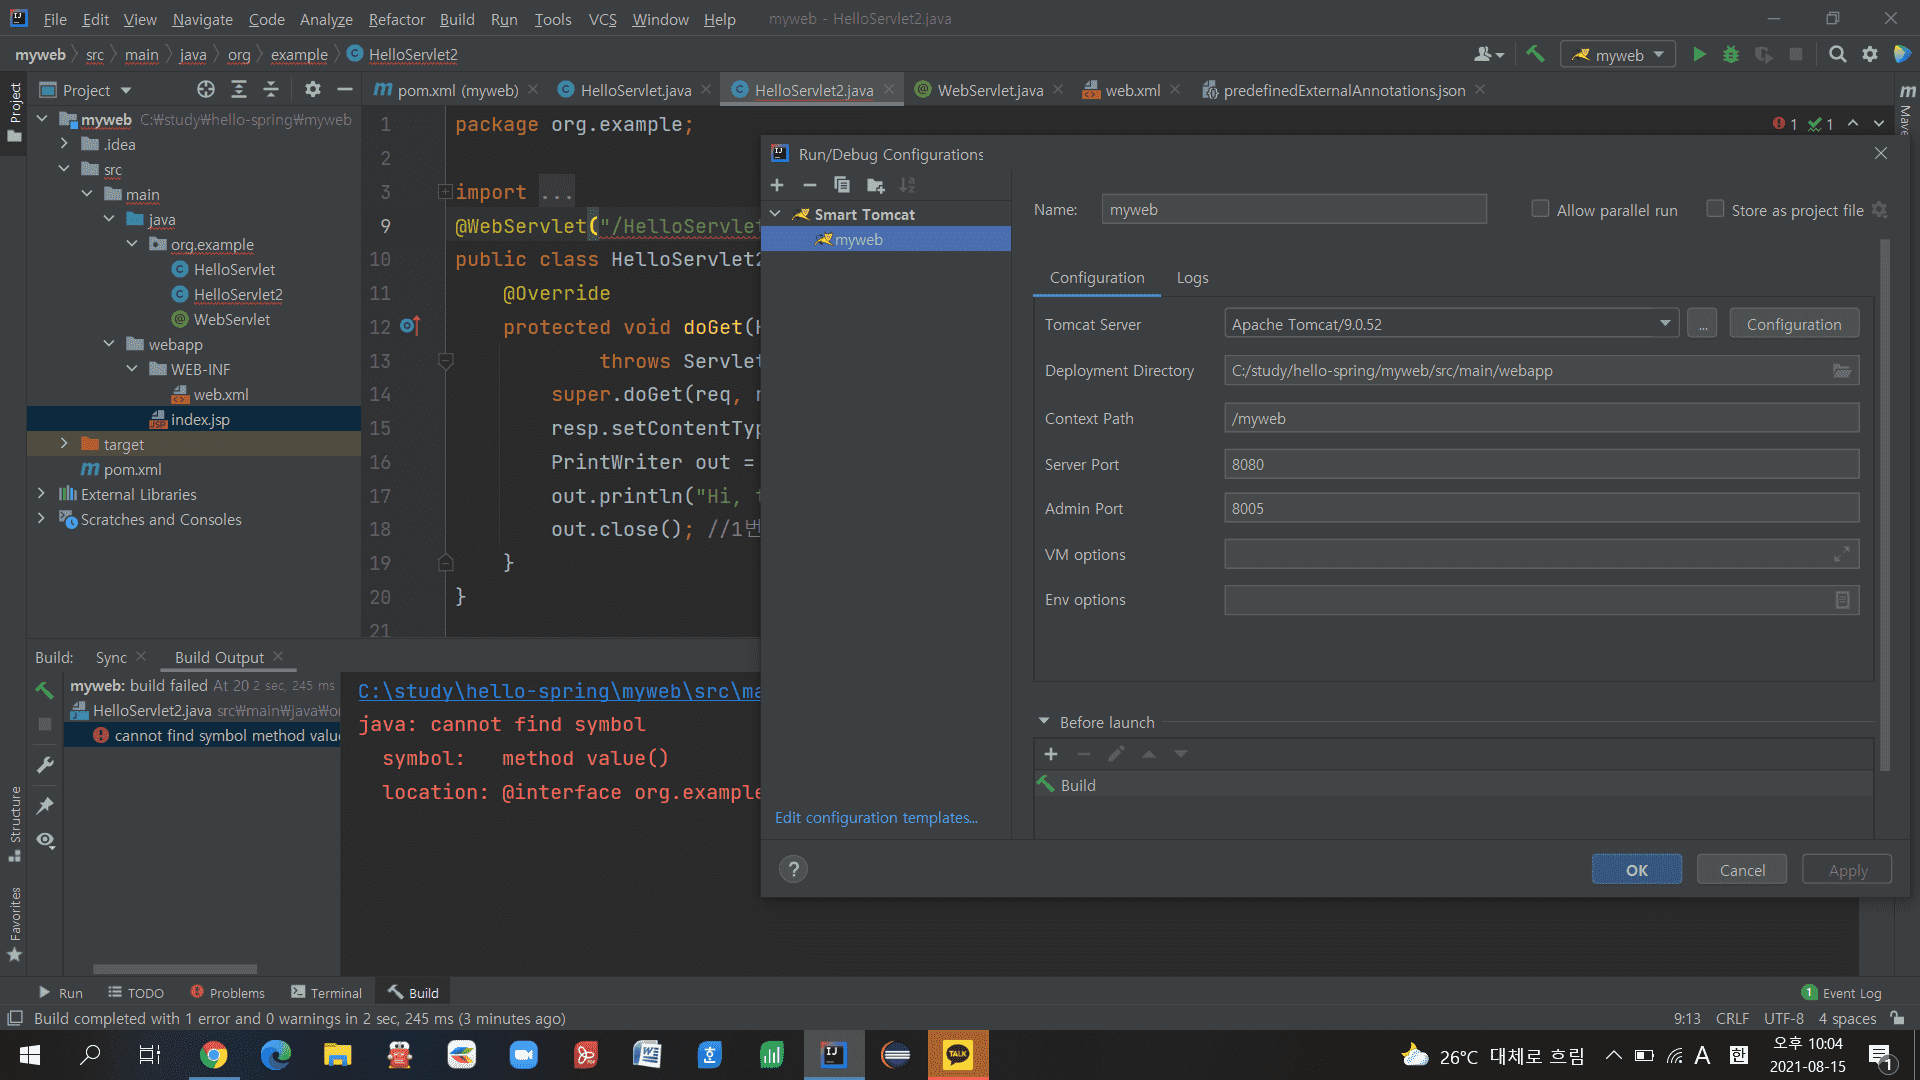Add a Before launch task
The height and width of the screenshot is (1080, 1920).
pyautogui.click(x=1051, y=754)
